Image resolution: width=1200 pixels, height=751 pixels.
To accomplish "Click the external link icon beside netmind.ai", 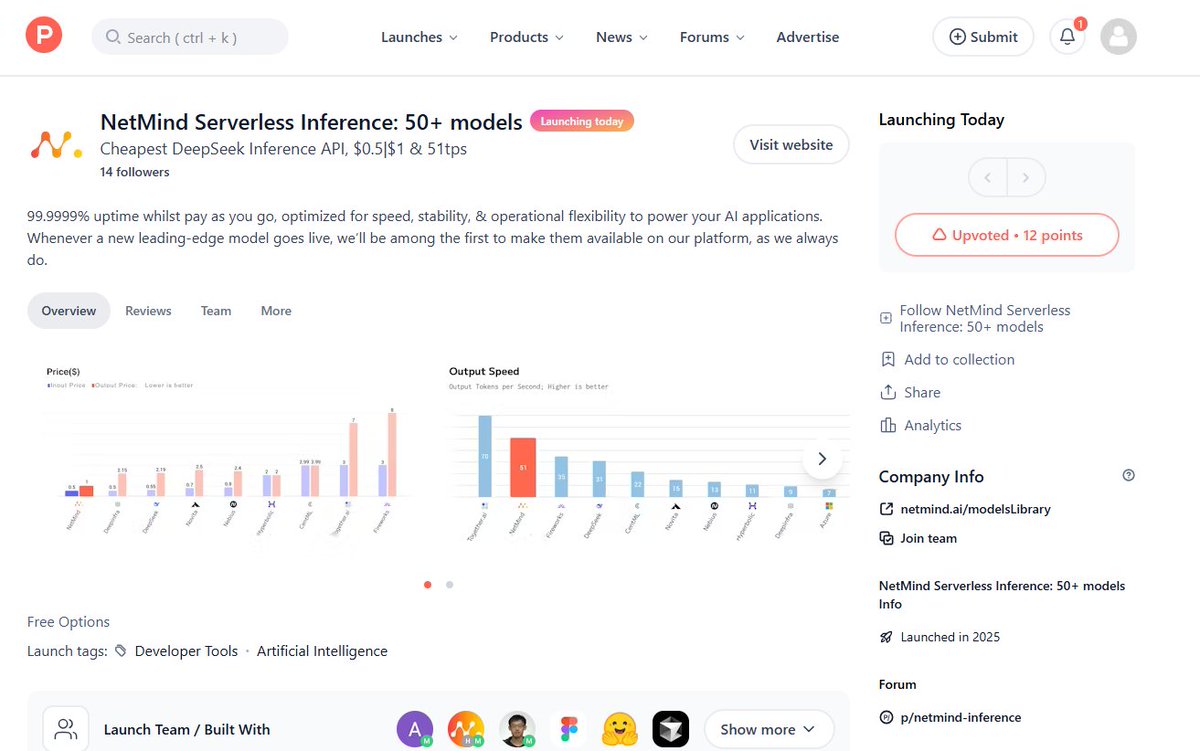I will (886, 509).
